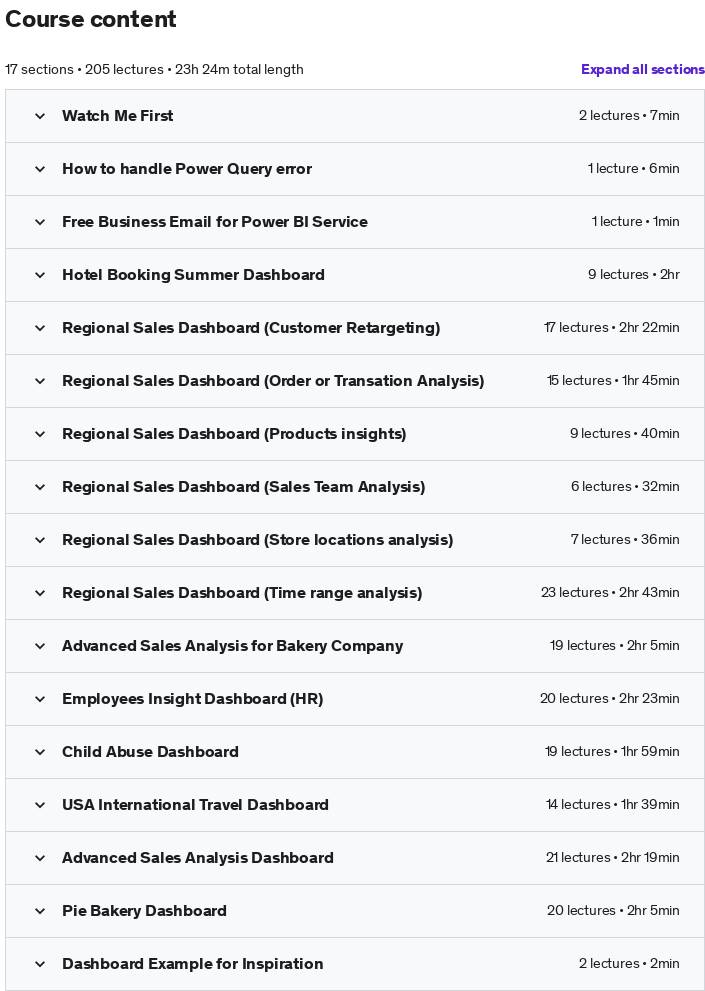Open Employees Insight Dashboard (HR) title
This screenshot has height=991, width=705.
(x=193, y=699)
